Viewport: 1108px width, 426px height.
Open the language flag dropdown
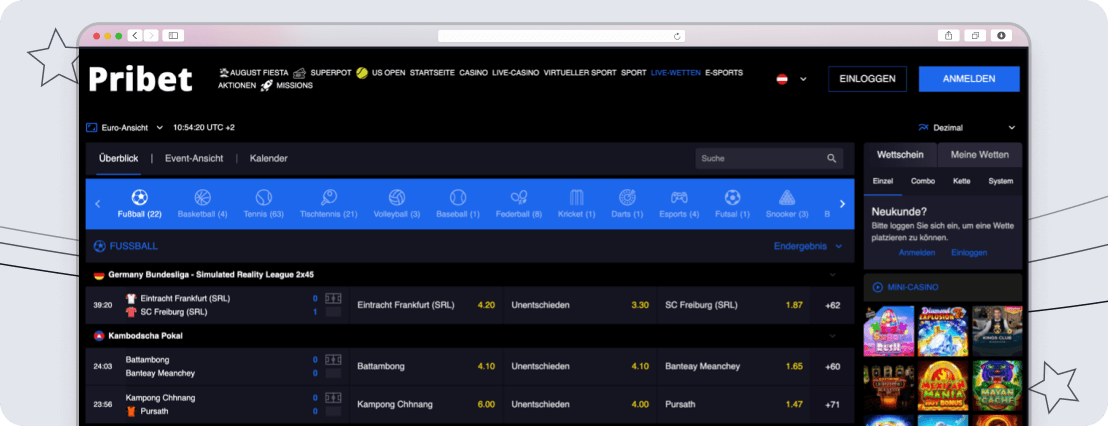[792, 79]
